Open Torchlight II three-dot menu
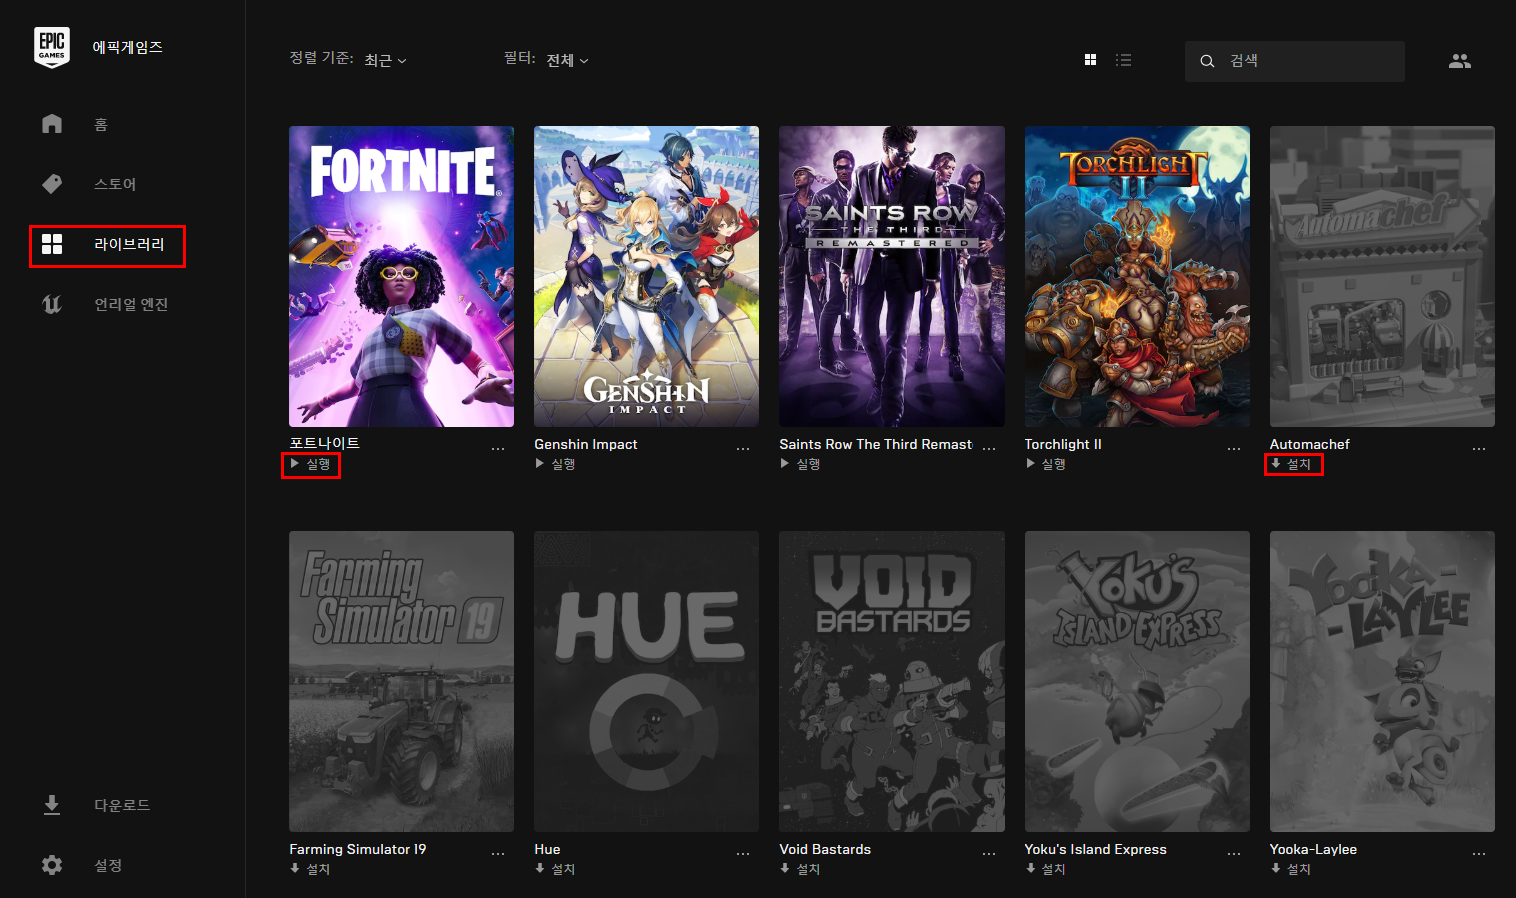This screenshot has width=1516, height=898. [1234, 449]
